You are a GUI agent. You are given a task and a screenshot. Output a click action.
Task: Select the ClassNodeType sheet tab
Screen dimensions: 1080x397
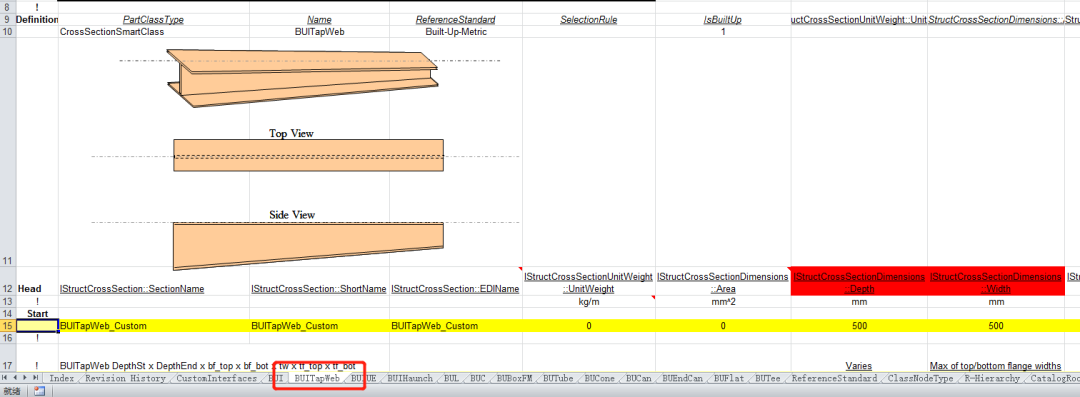coord(920,378)
